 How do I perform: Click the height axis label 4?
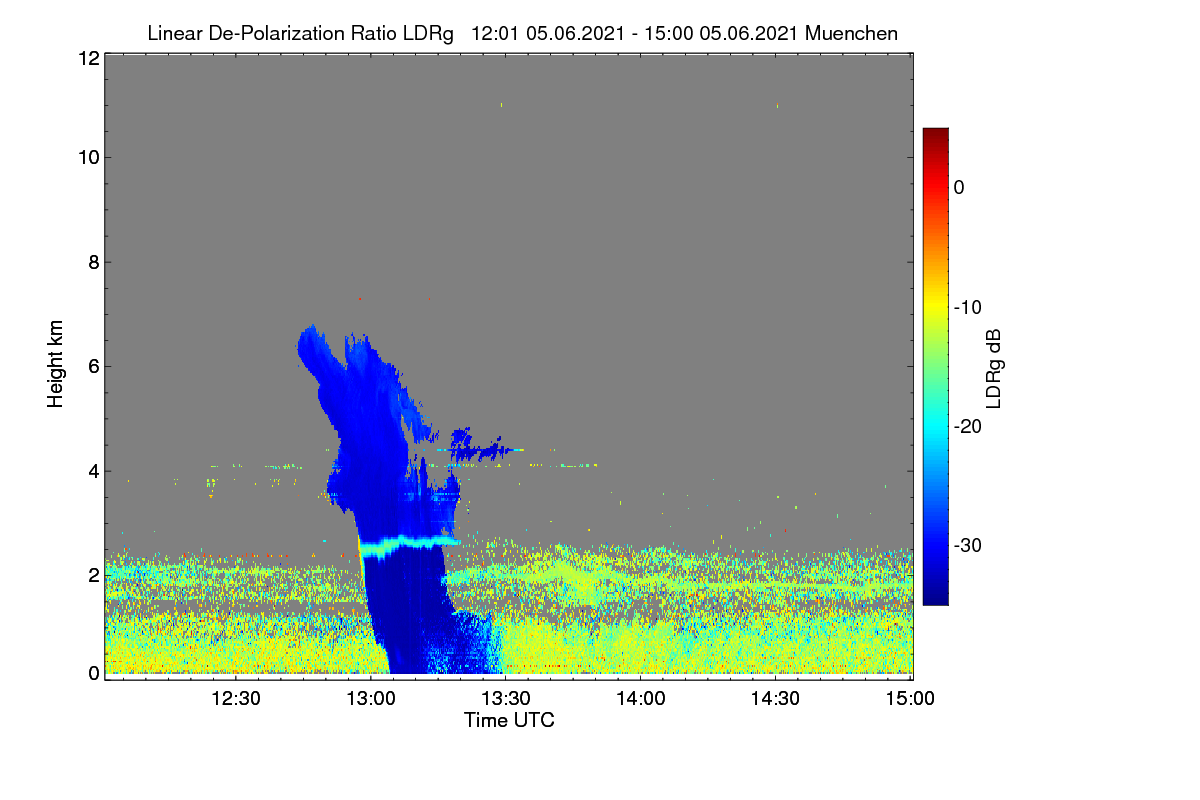92,471
